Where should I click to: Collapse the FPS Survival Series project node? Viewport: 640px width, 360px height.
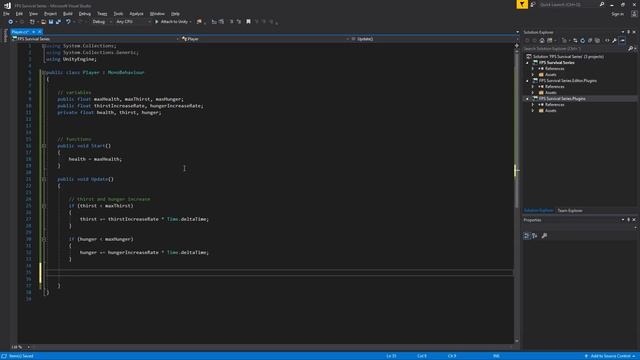coord(527,63)
